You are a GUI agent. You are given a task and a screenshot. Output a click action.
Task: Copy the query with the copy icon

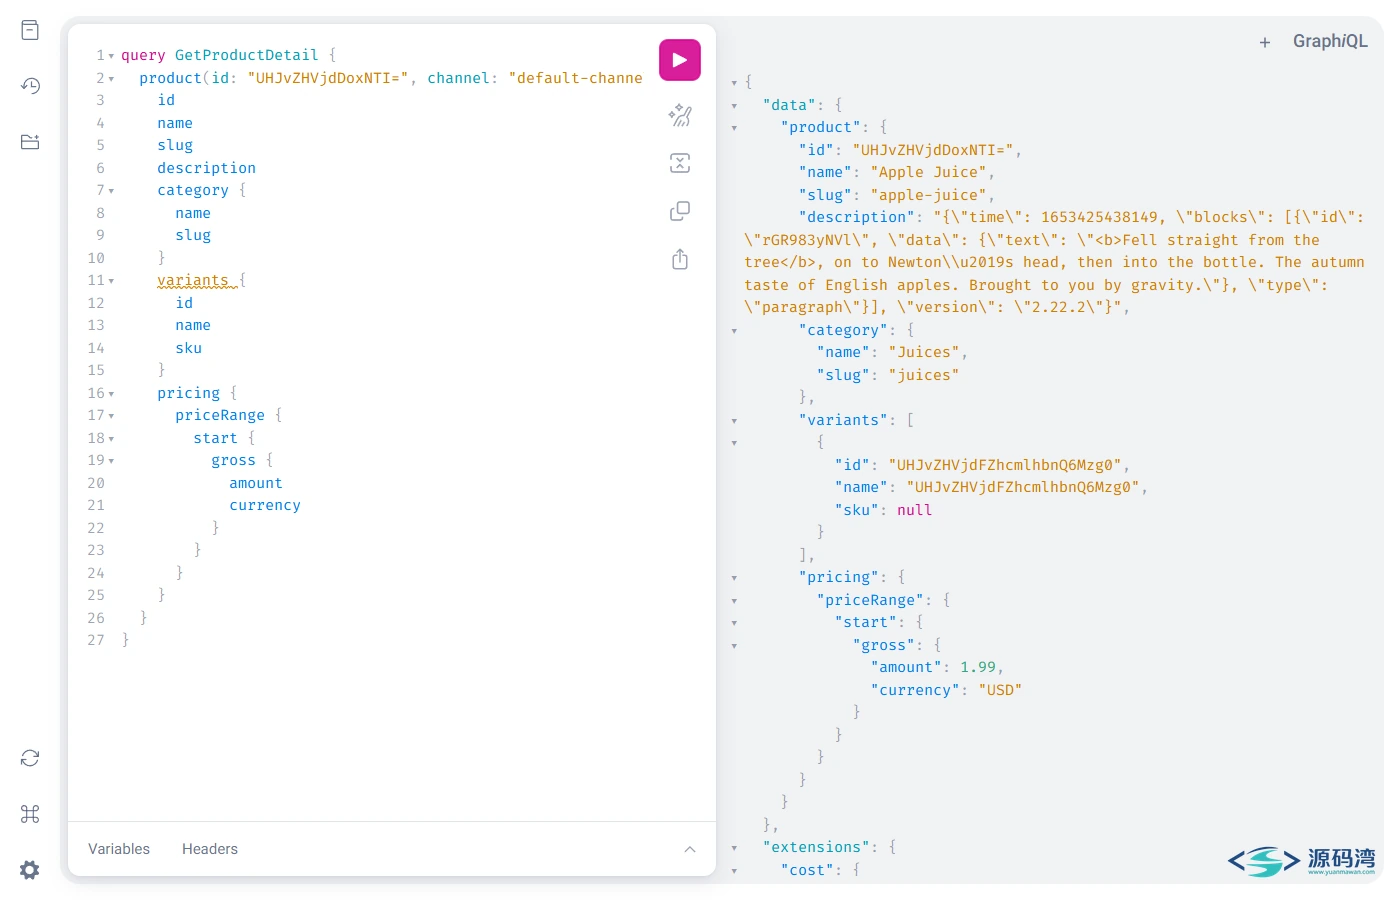click(680, 211)
